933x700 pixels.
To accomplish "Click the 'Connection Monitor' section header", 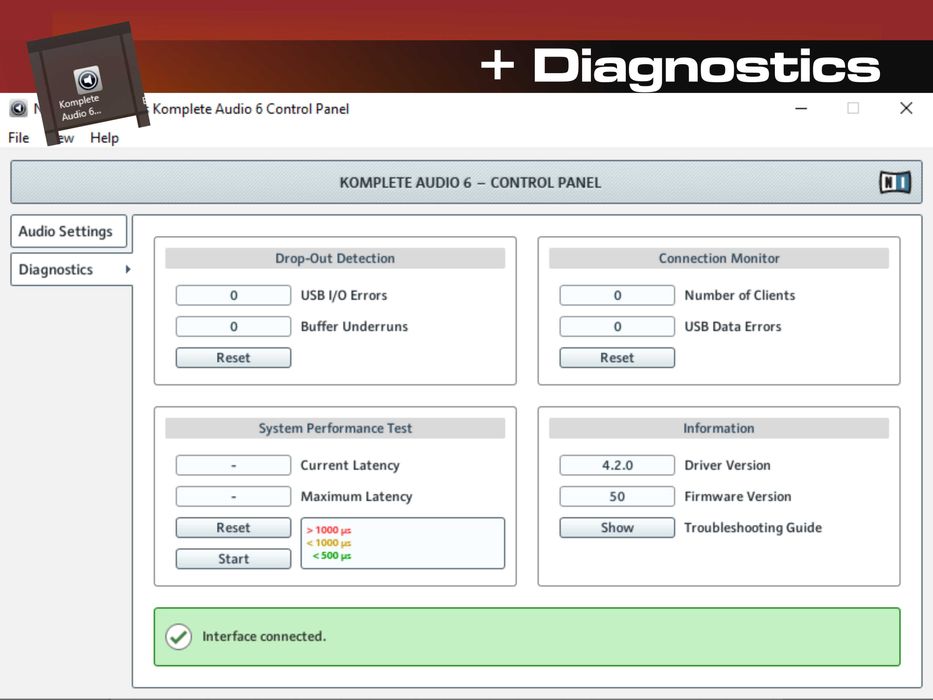I will coord(719,258).
